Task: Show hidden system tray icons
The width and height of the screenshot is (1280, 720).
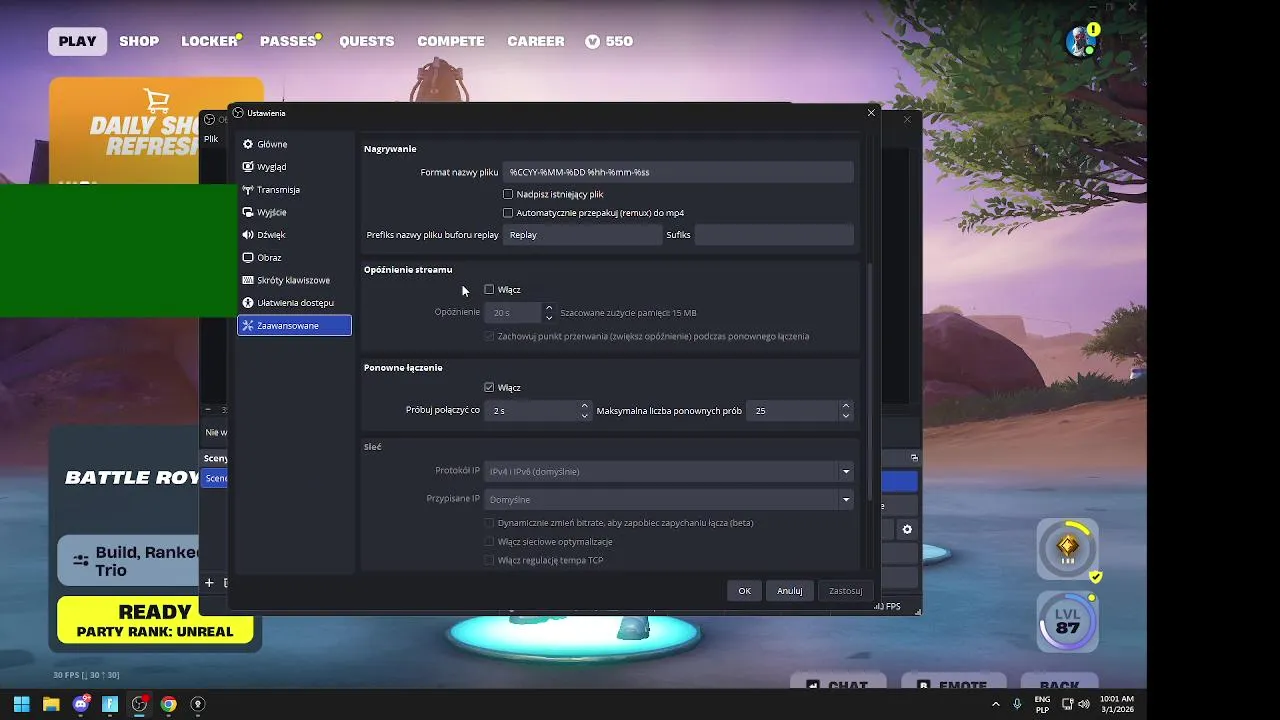Action: point(995,704)
